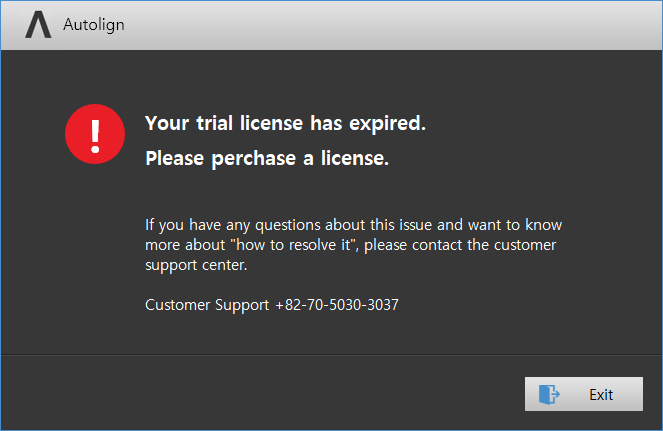Click the phone number +82-70-5030-3037

[337, 305]
